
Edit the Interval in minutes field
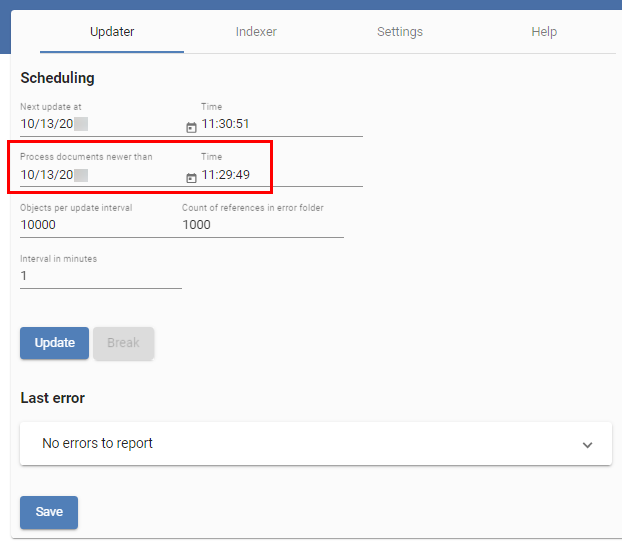(x=101, y=276)
